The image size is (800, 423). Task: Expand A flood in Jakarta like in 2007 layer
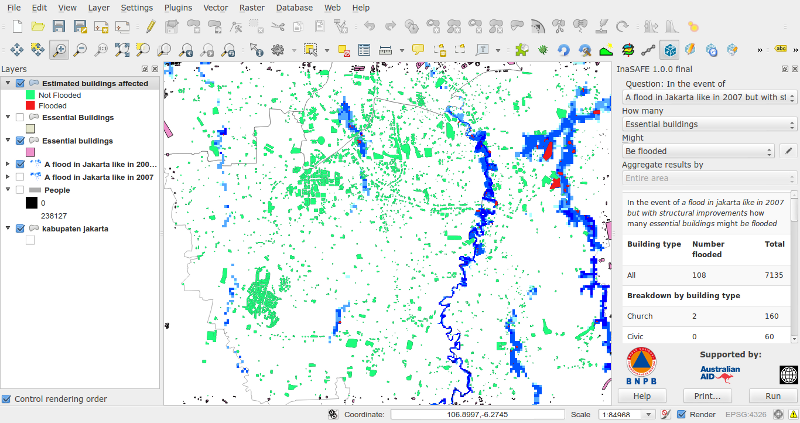click(x=8, y=177)
